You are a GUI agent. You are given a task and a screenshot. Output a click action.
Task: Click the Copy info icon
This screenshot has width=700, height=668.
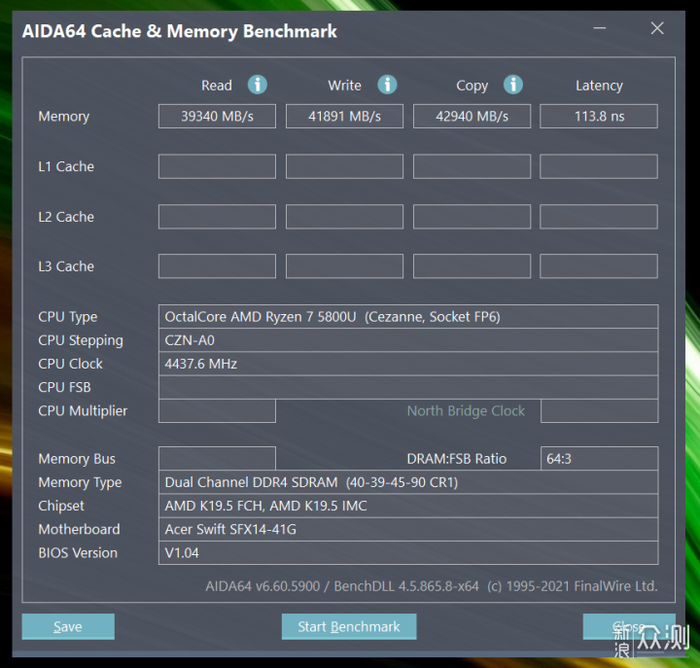click(513, 84)
